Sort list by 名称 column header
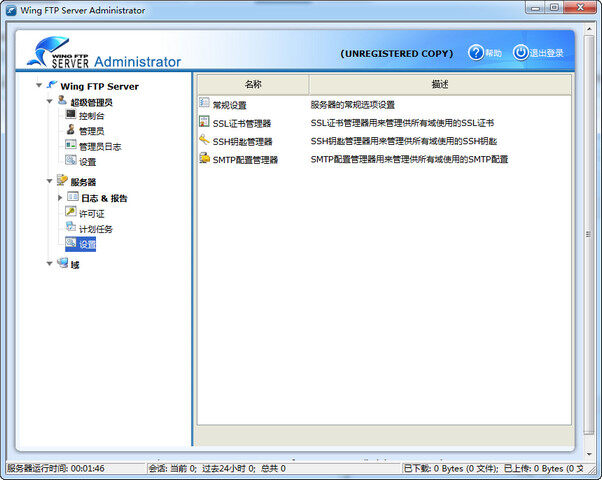The height and width of the screenshot is (480, 602). pos(253,84)
